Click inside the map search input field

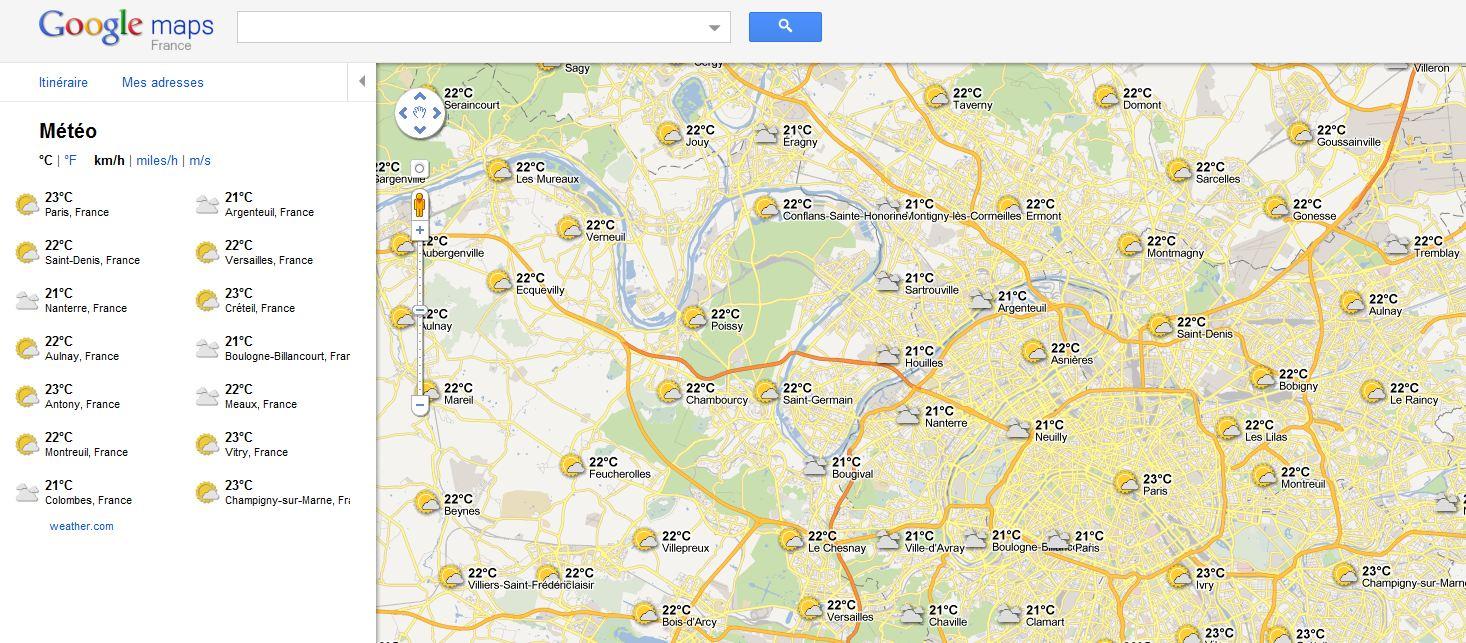[470, 27]
